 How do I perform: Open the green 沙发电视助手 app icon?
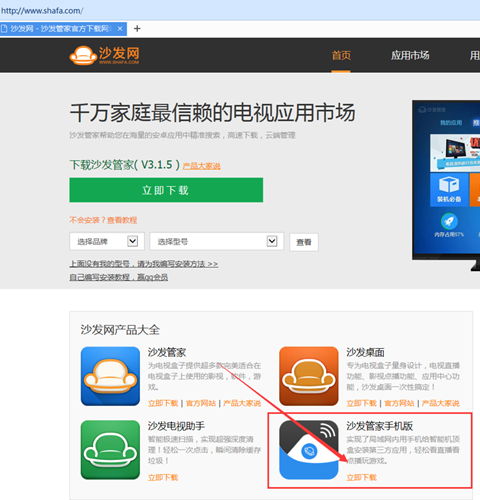(x=110, y=450)
